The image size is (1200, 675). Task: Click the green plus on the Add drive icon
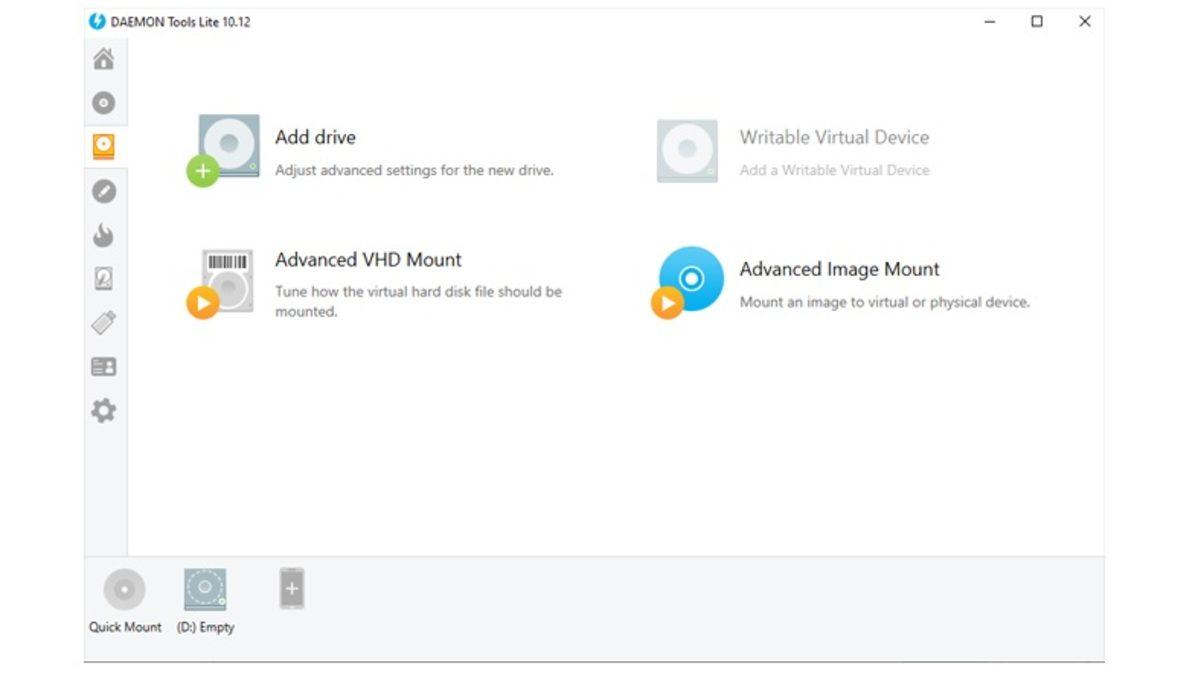click(202, 172)
